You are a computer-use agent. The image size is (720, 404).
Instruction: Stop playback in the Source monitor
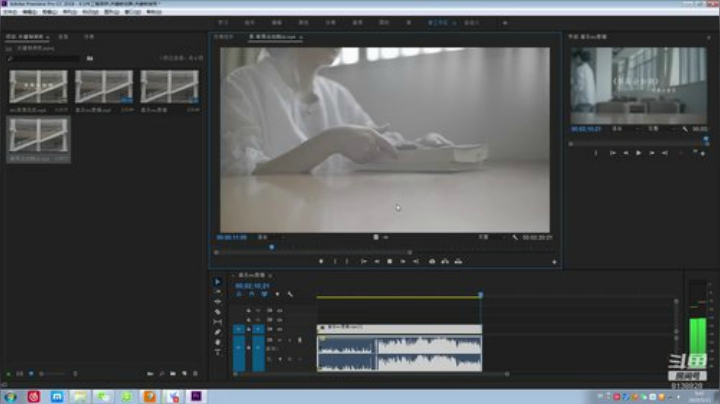(x=389, y=262)
